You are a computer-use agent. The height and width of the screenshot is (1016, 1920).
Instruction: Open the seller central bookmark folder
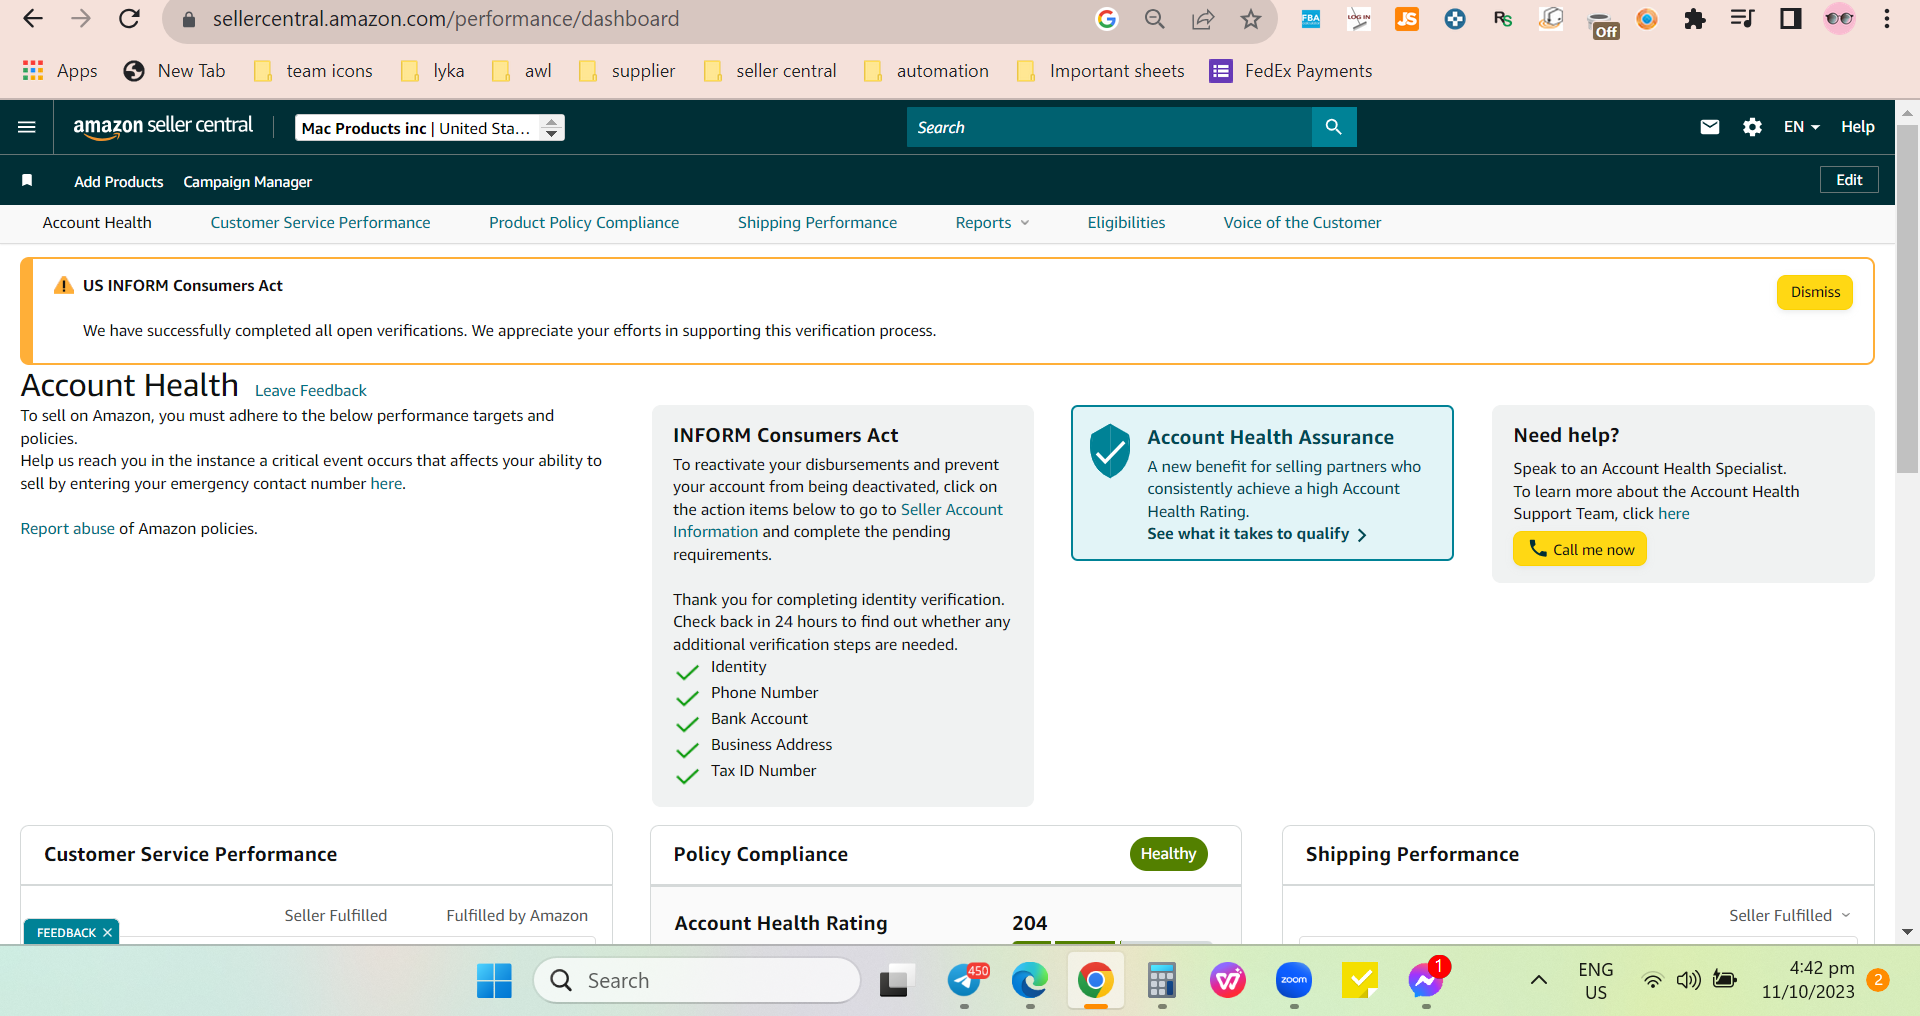pos(770,71)
